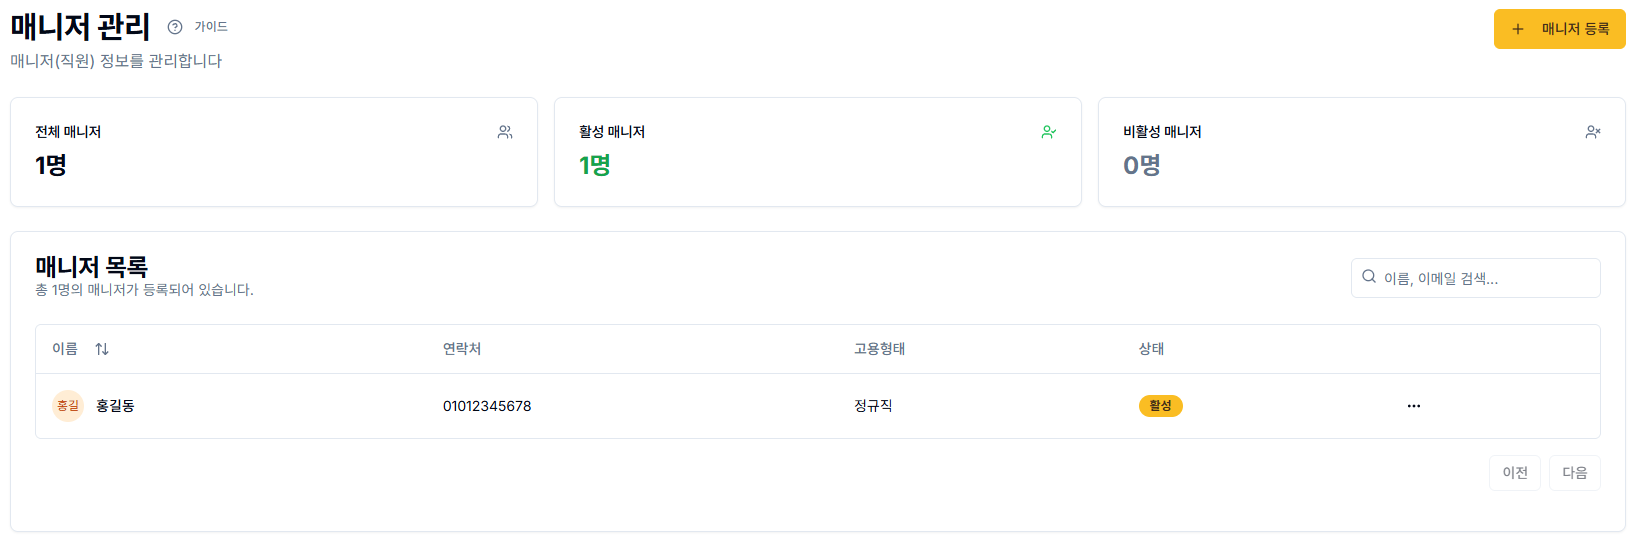Click the 활성 매니저 summary card
Screen dimensions: 1634x549
[x=818, y=152]
